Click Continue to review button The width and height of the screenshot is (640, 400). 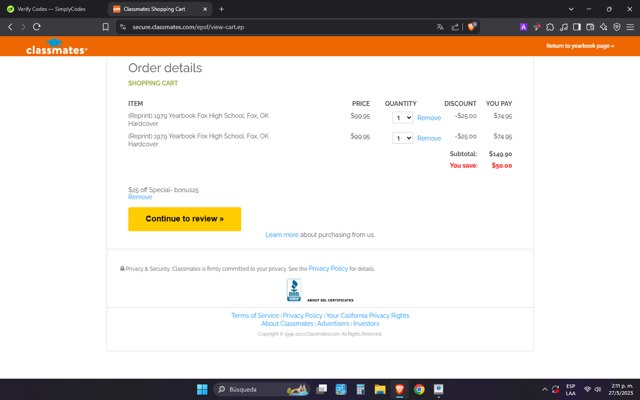coord(184,219)
